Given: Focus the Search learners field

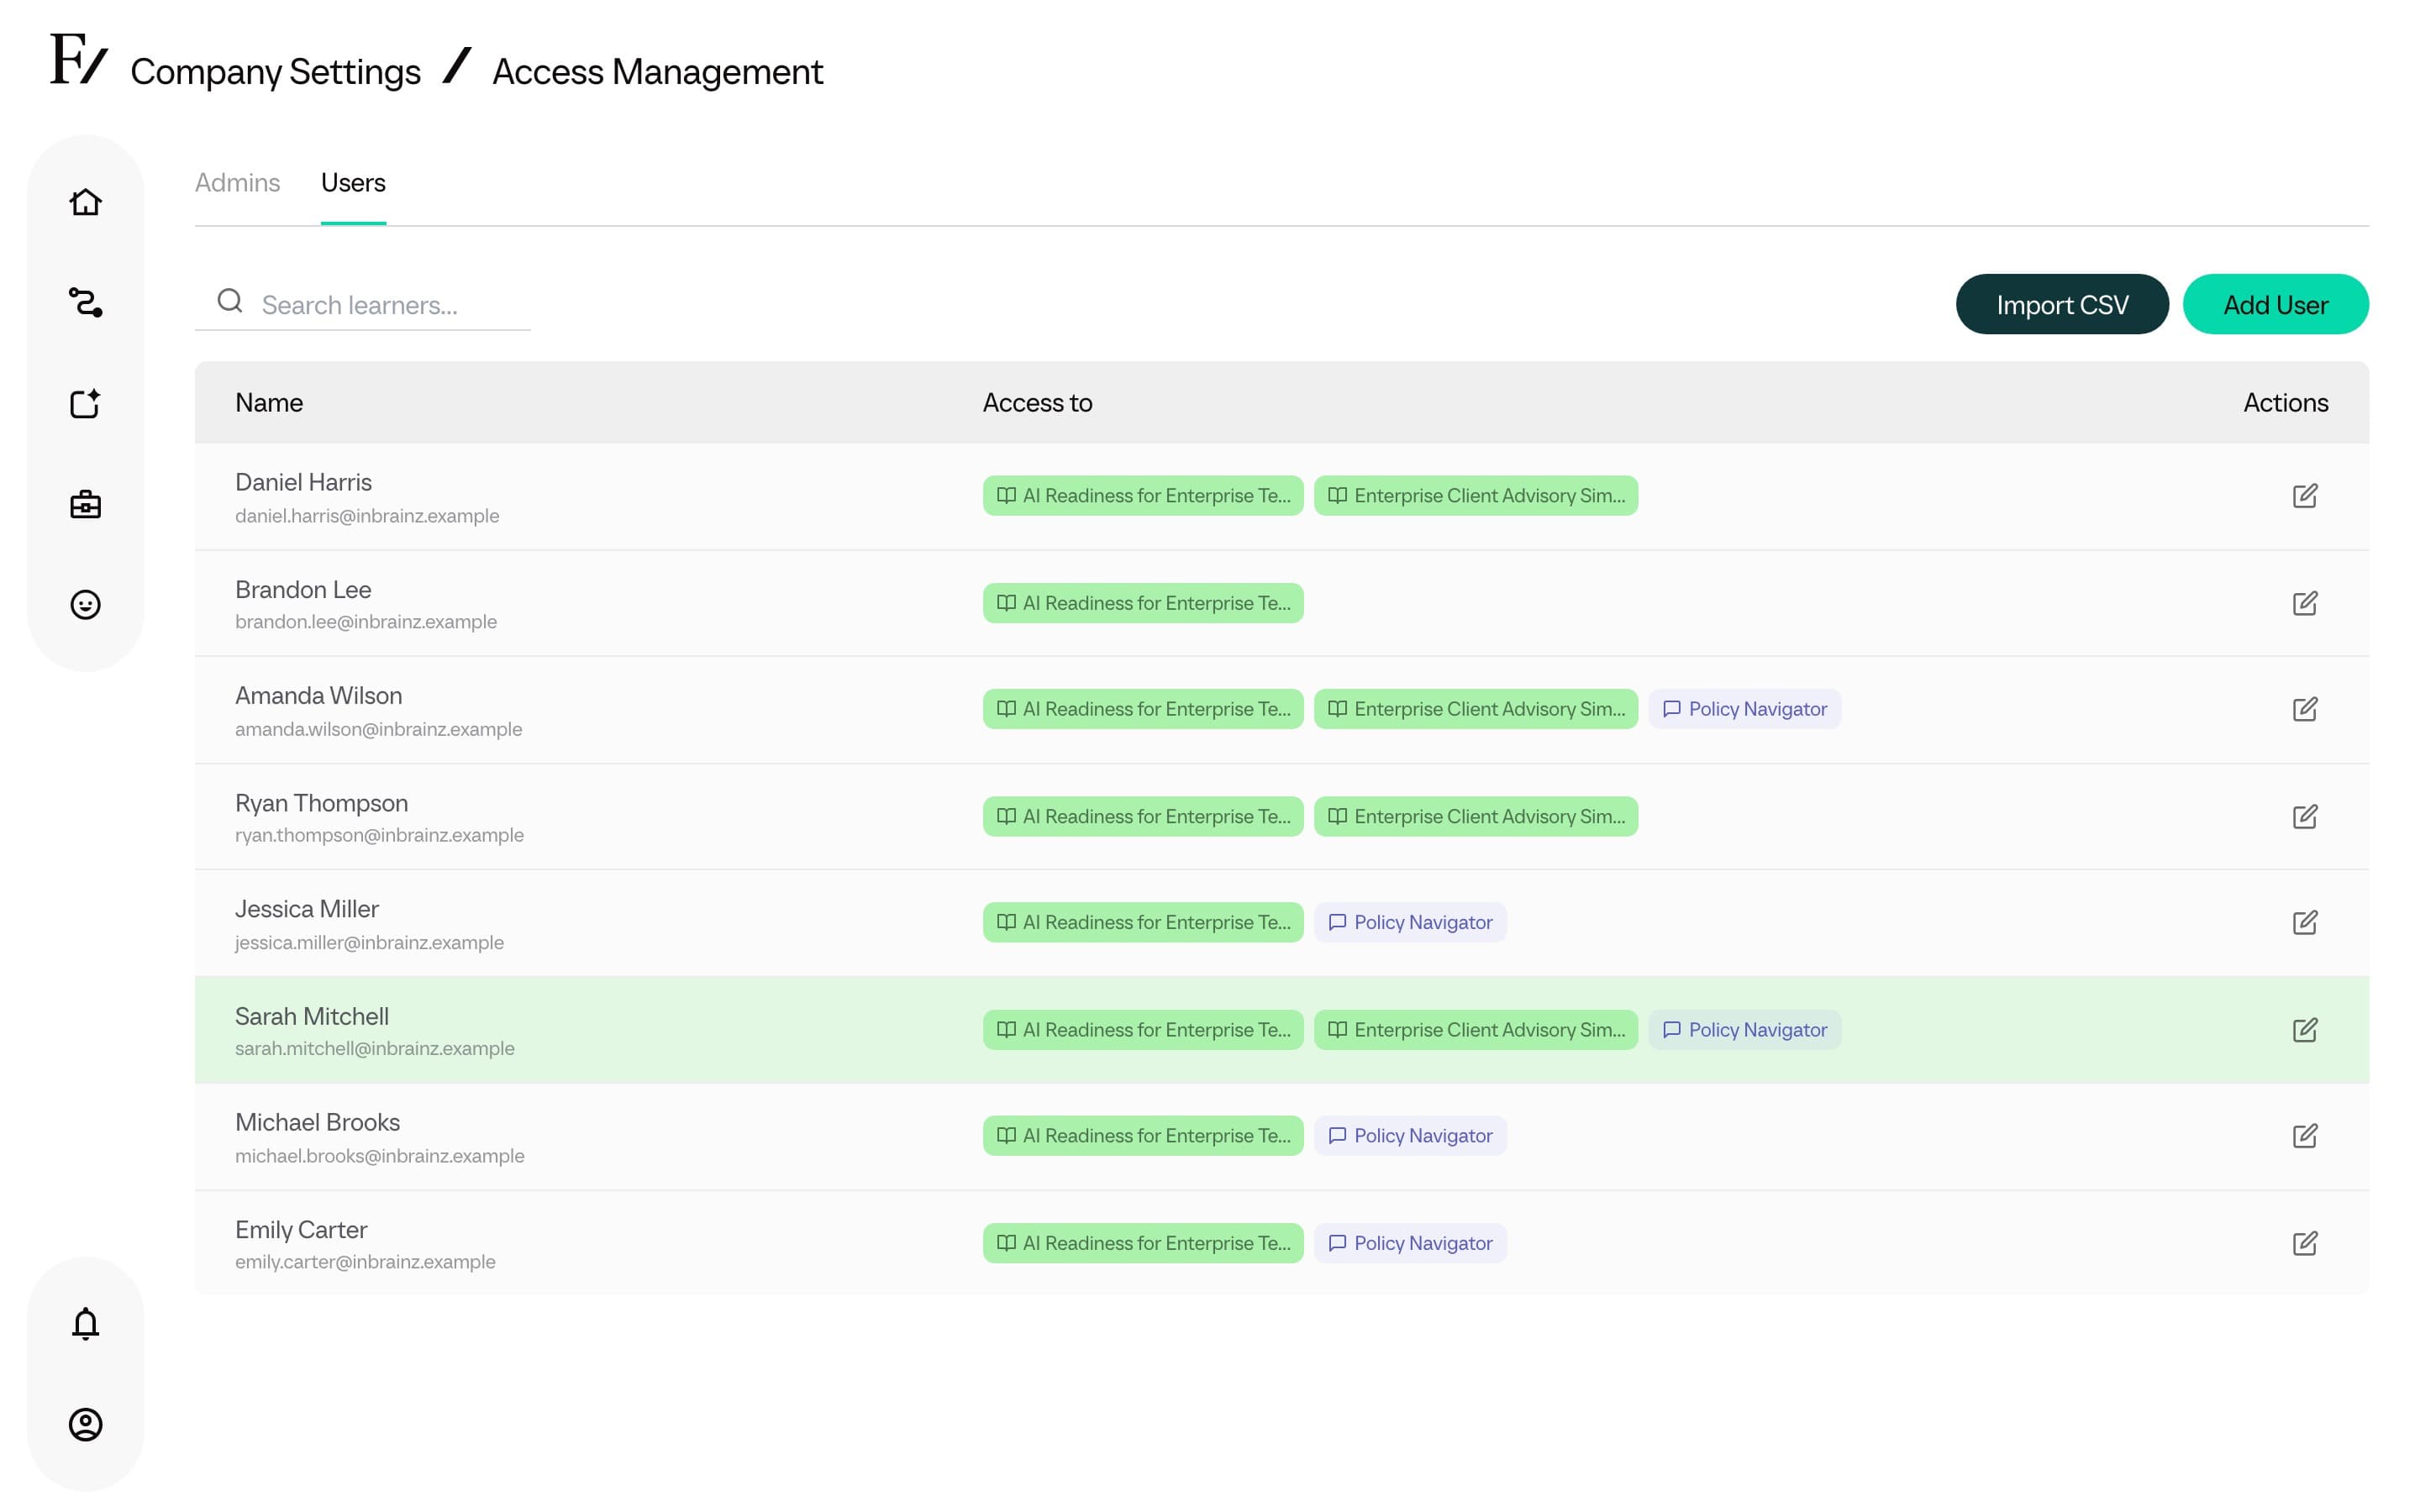Looking at the screenshot, I should [362, 304].
